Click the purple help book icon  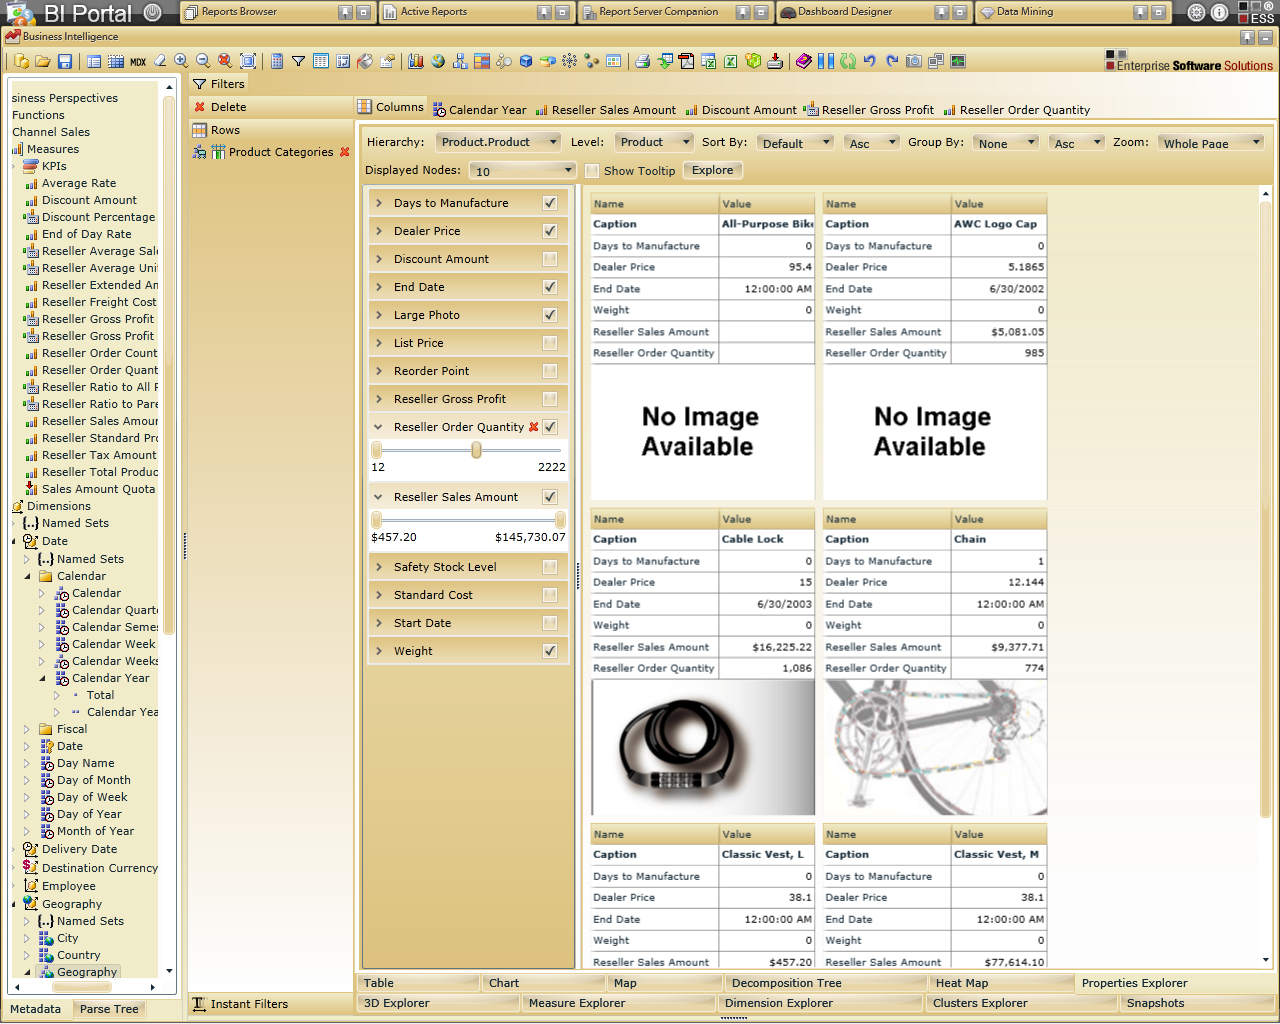coord(804,61)
